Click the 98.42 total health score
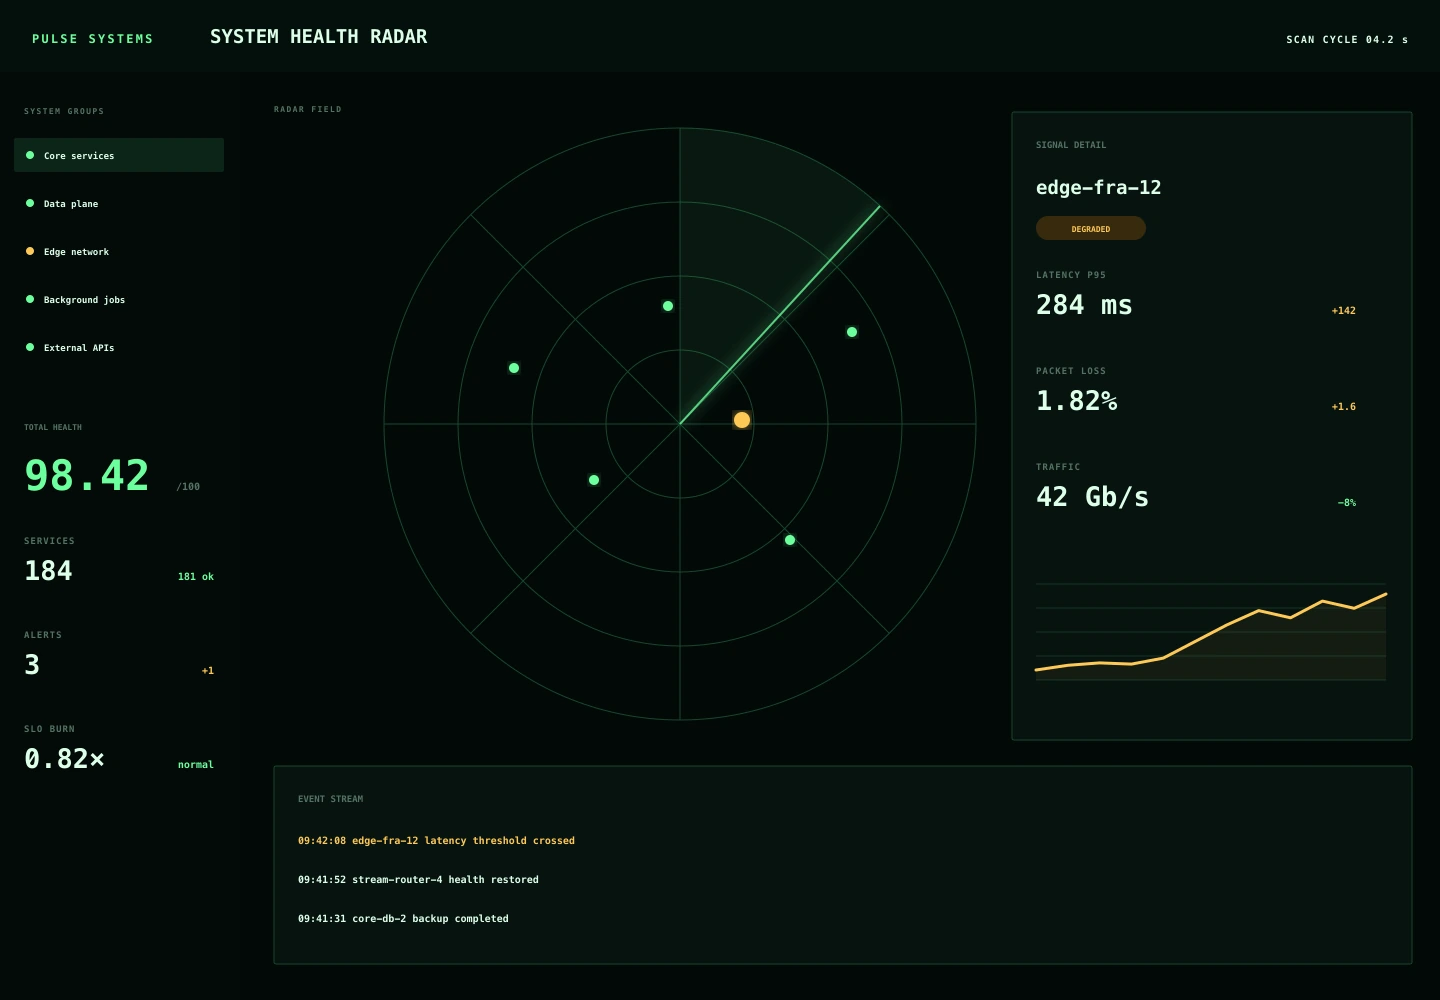The image size is (1440, 1000). (x=87, y=475)
